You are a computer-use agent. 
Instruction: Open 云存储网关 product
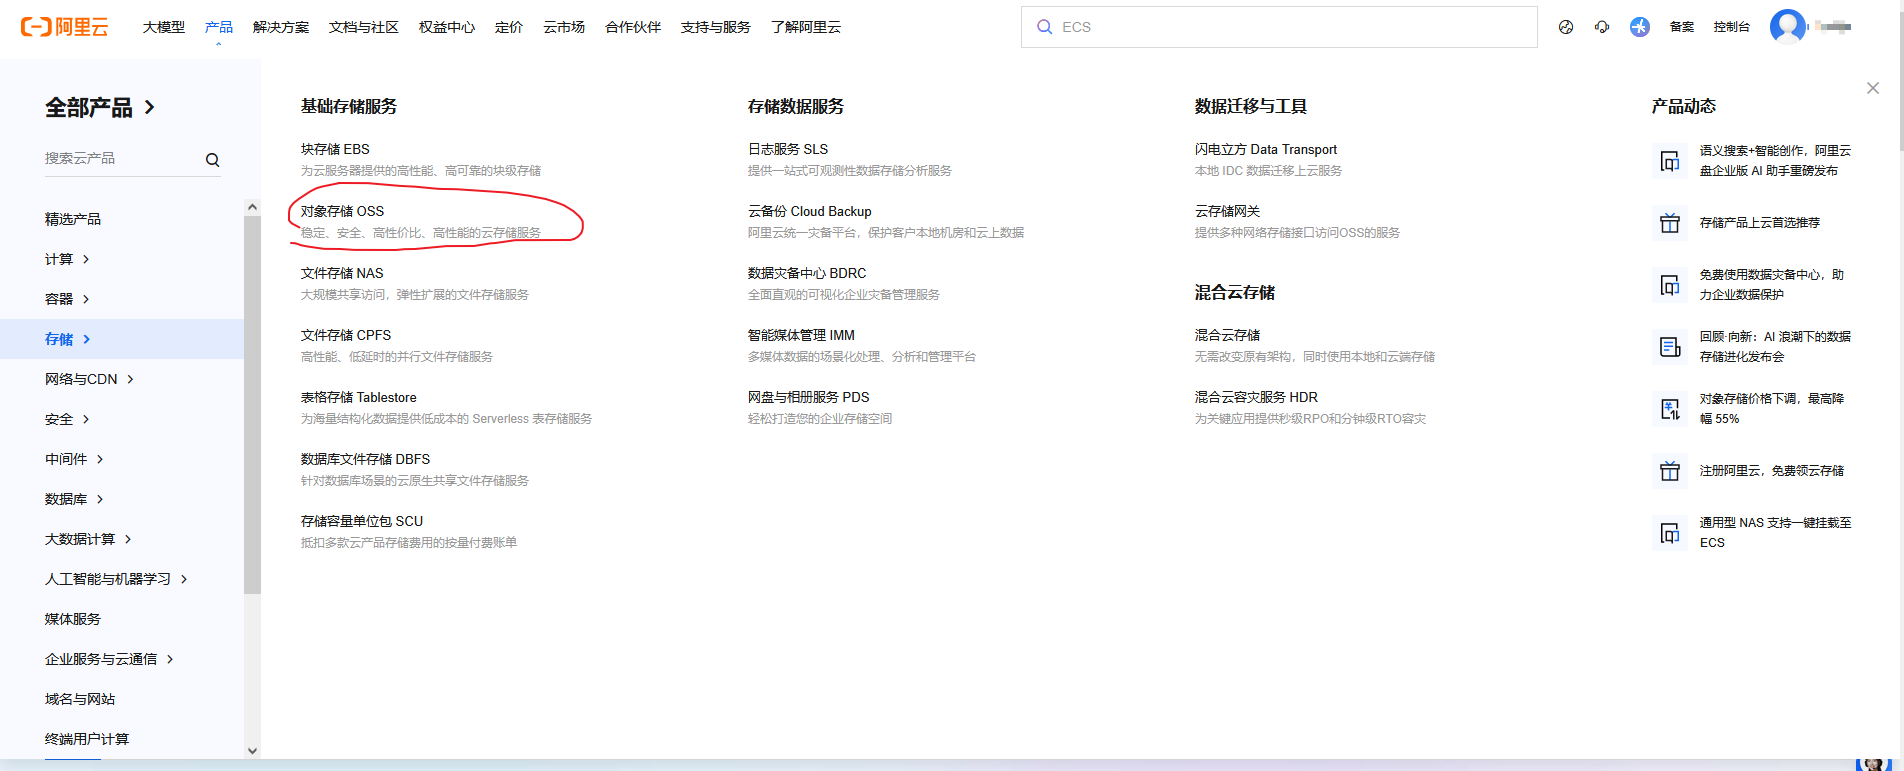pos(1228,211)
